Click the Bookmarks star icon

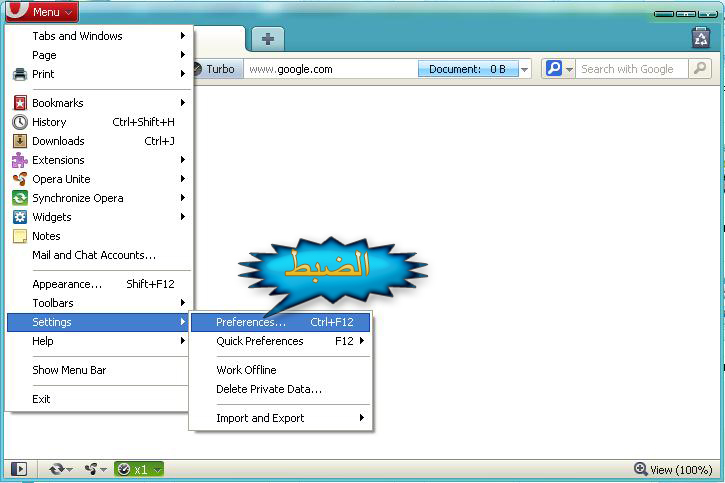click(x=20, y=103)
